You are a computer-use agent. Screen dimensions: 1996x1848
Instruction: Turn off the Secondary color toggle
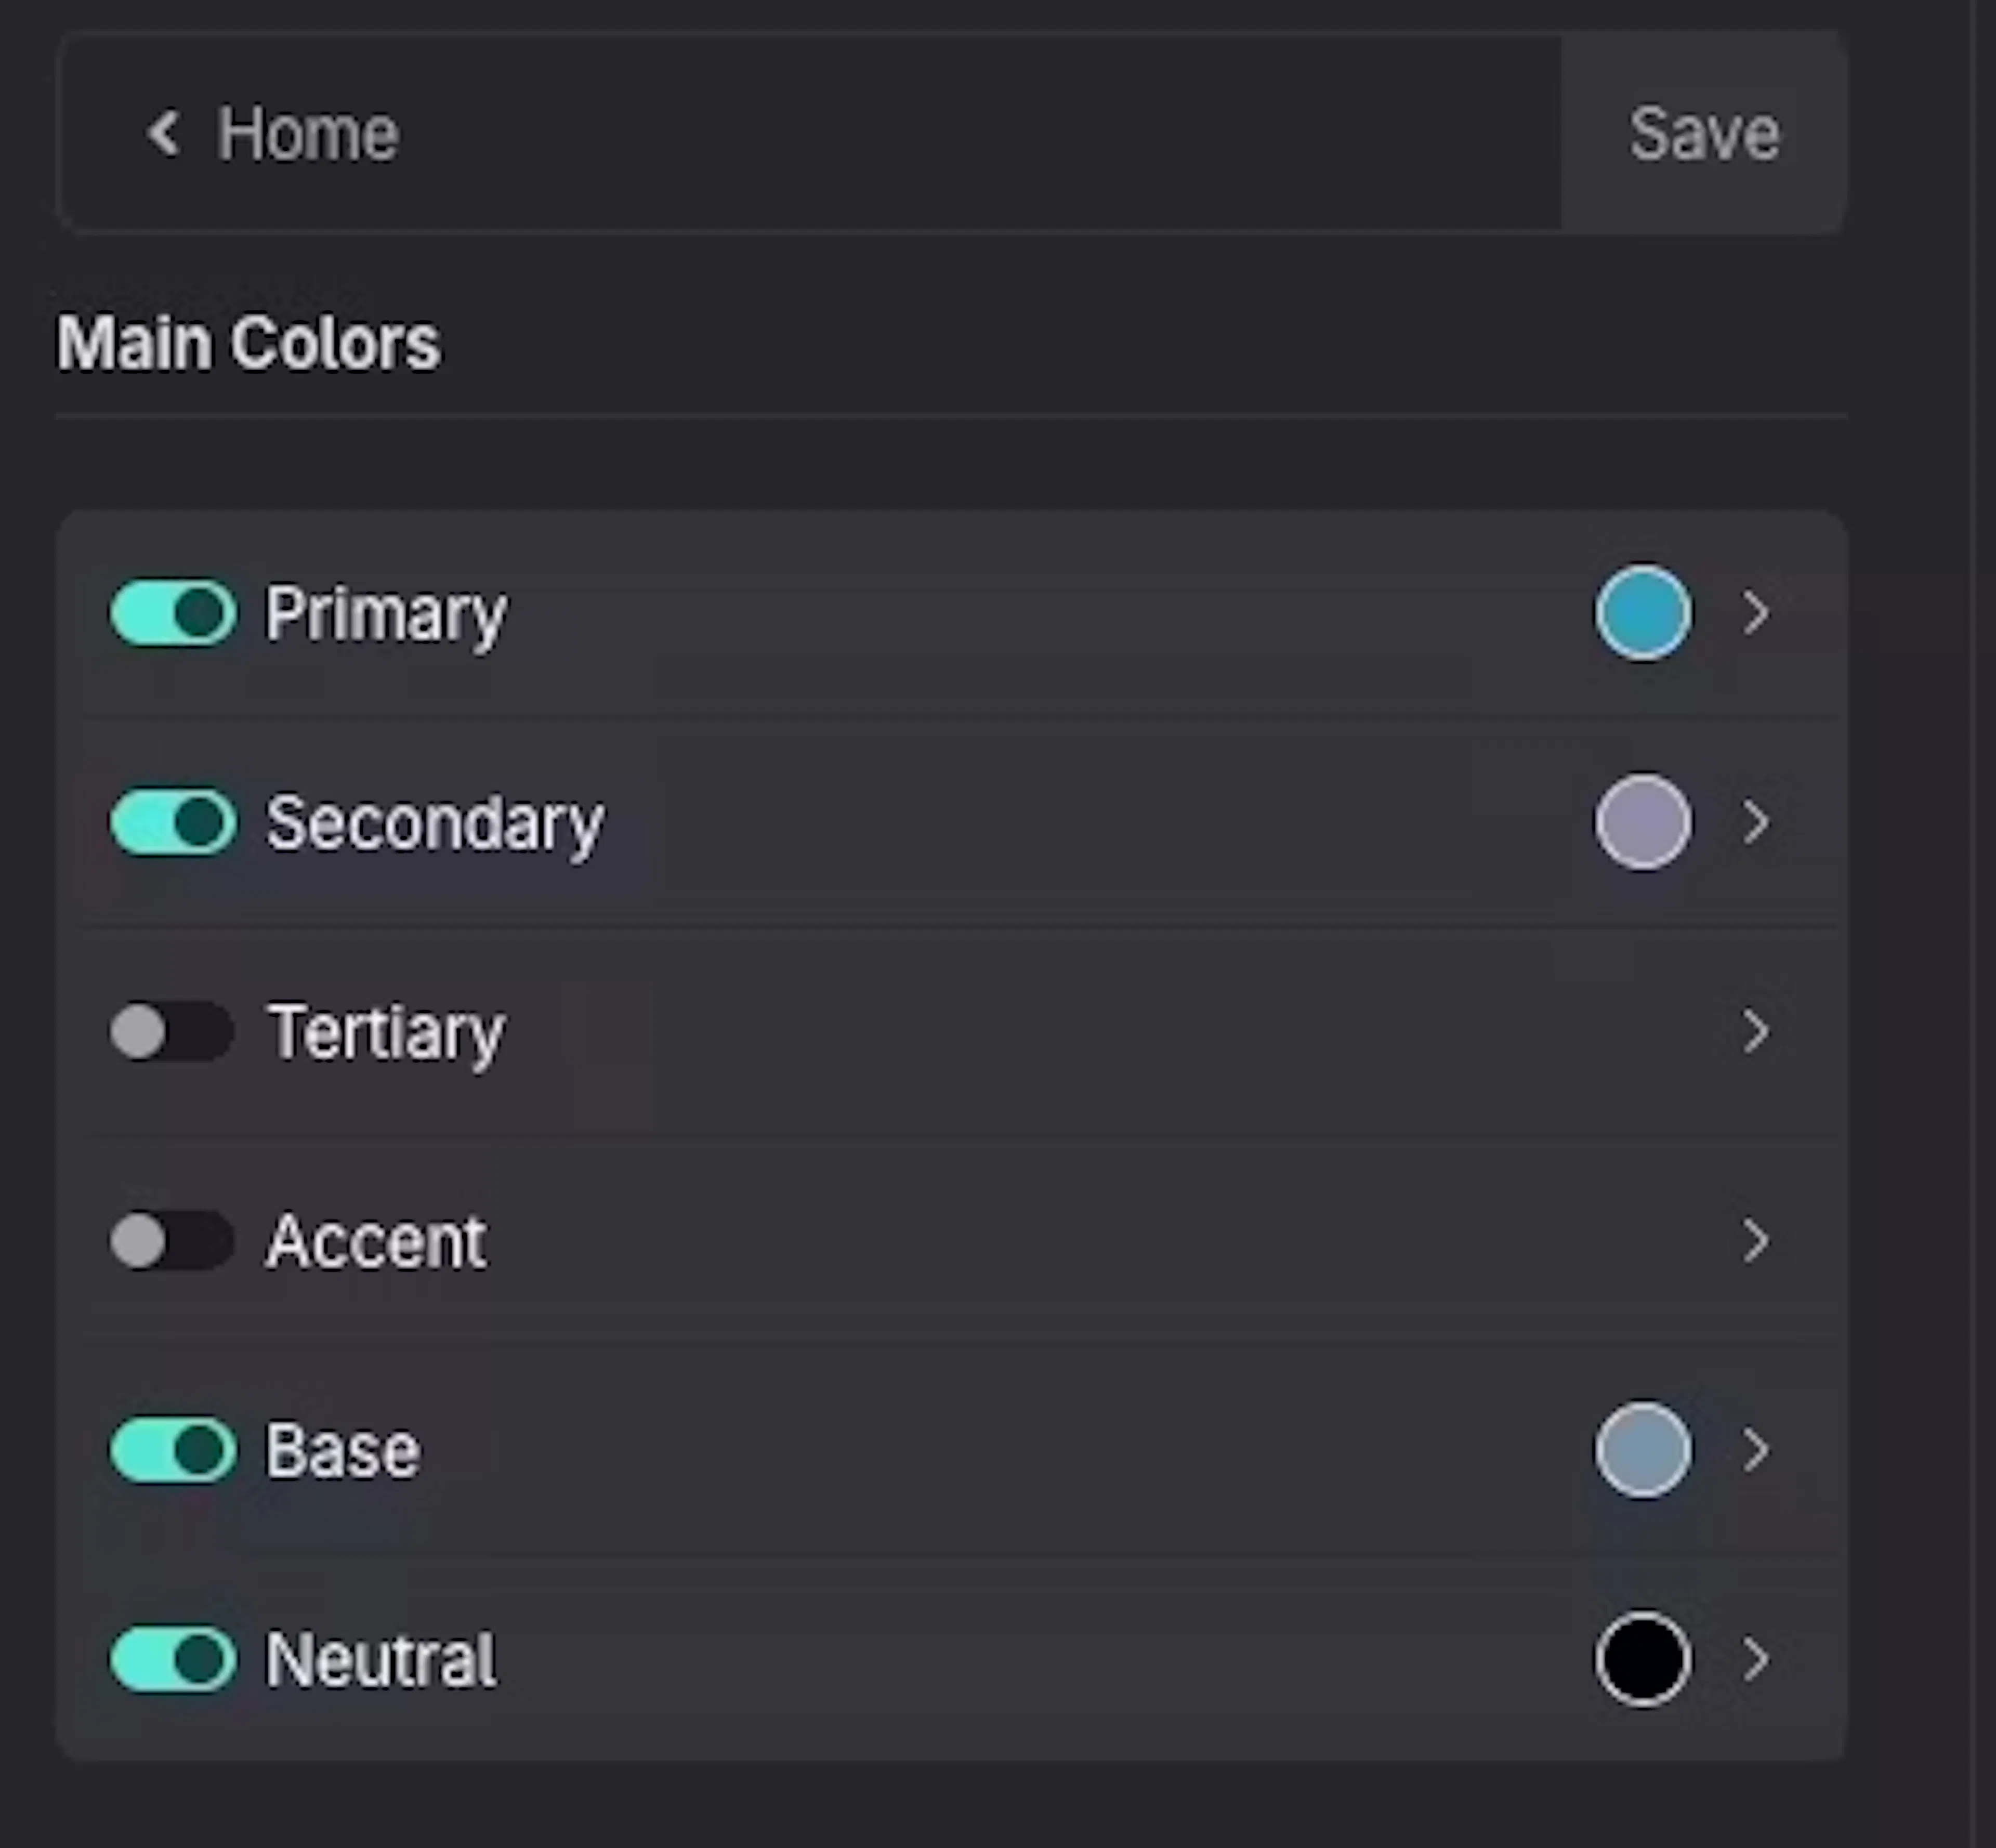tap(174, 822)
